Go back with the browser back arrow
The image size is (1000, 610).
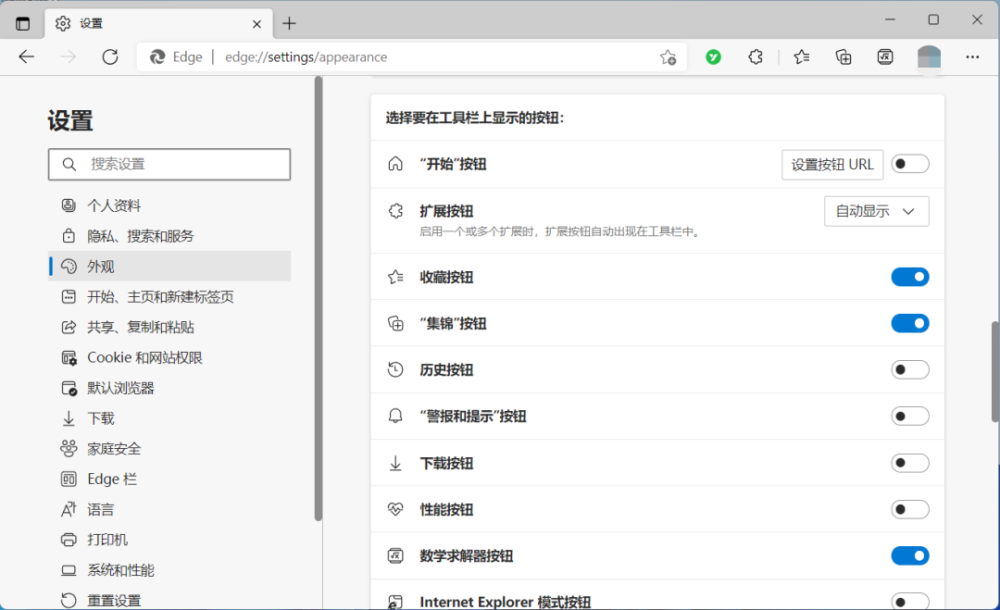coord(26,57)
